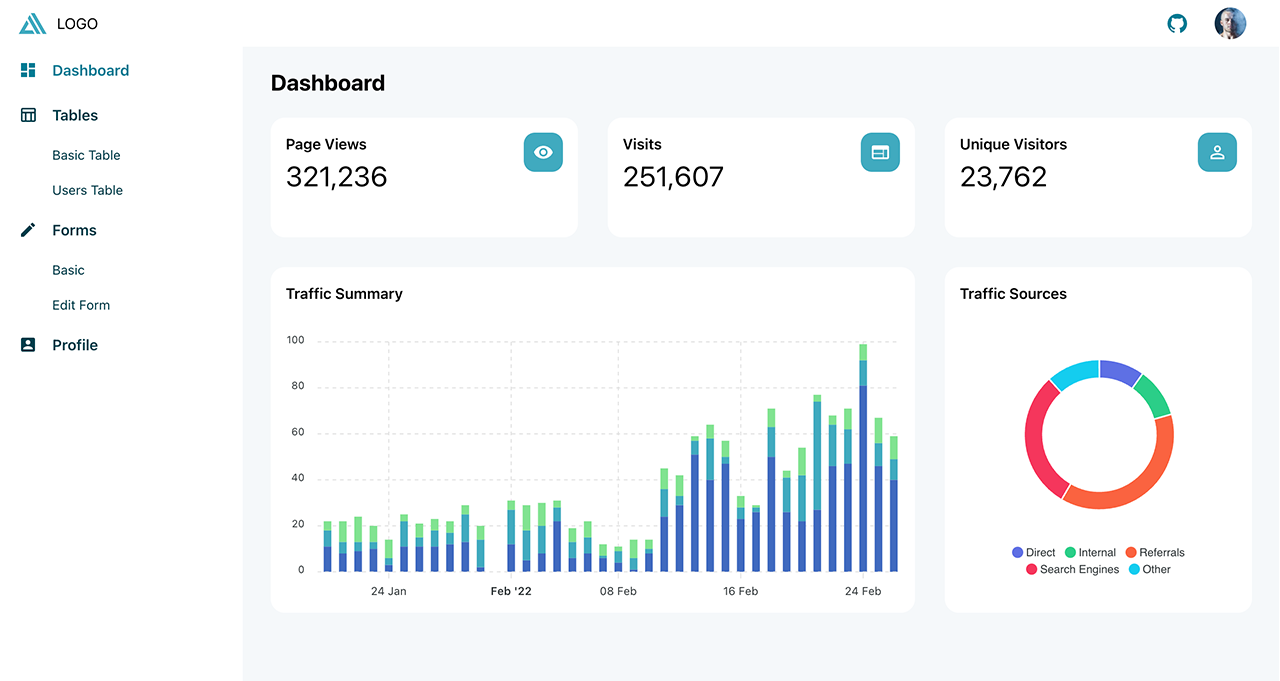The height and width of the screenshot is (681, 1280).
Task: Go to Users Table page
Action: coord(87,190)
